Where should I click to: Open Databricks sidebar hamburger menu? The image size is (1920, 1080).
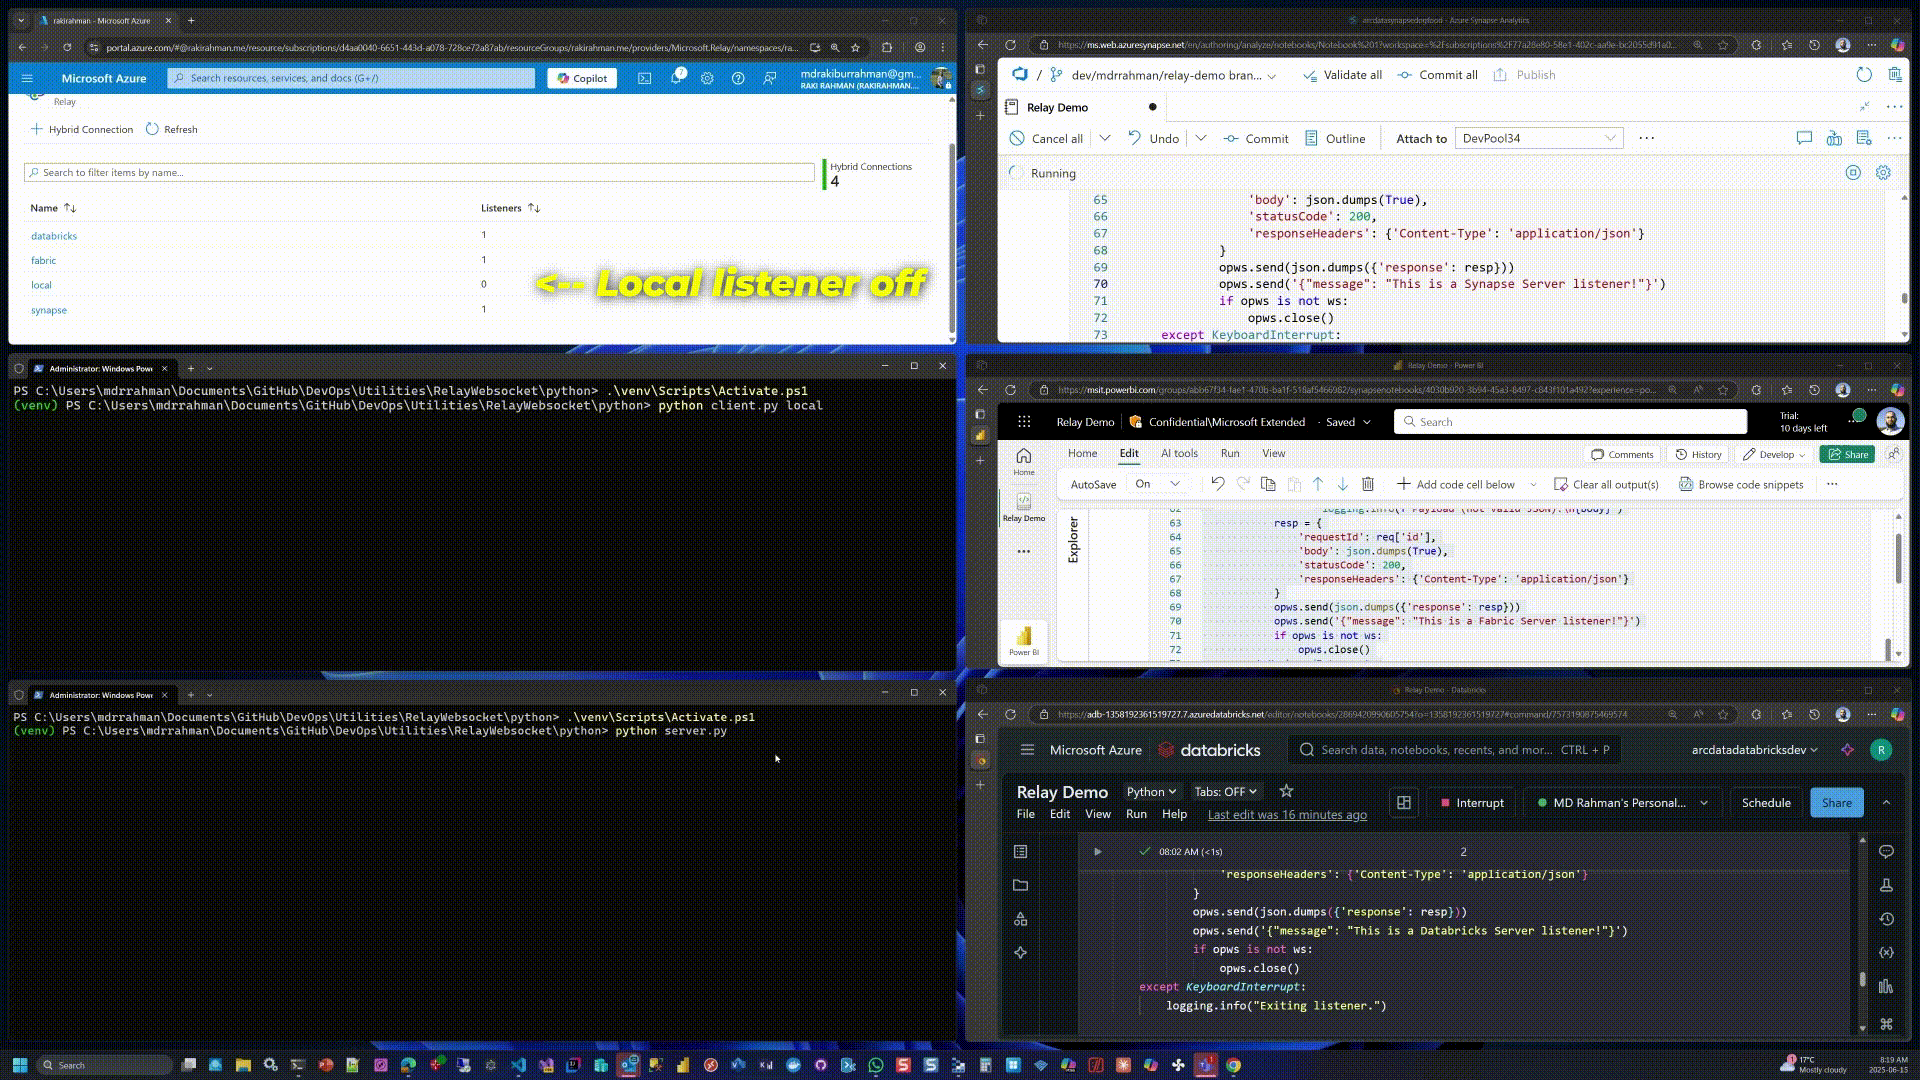pyautogui.click(x=1027, y=750)
